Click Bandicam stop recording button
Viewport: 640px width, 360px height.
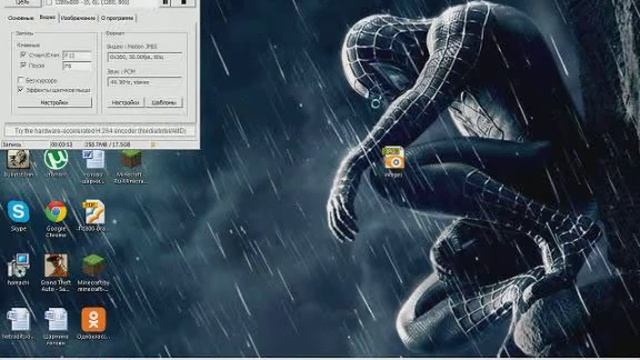184,3
